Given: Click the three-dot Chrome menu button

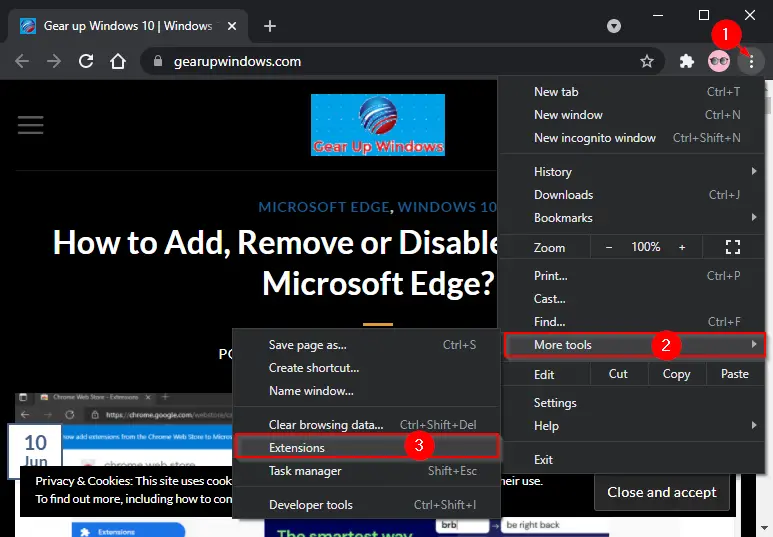Looking at the screenshot, I should [751, 62].
